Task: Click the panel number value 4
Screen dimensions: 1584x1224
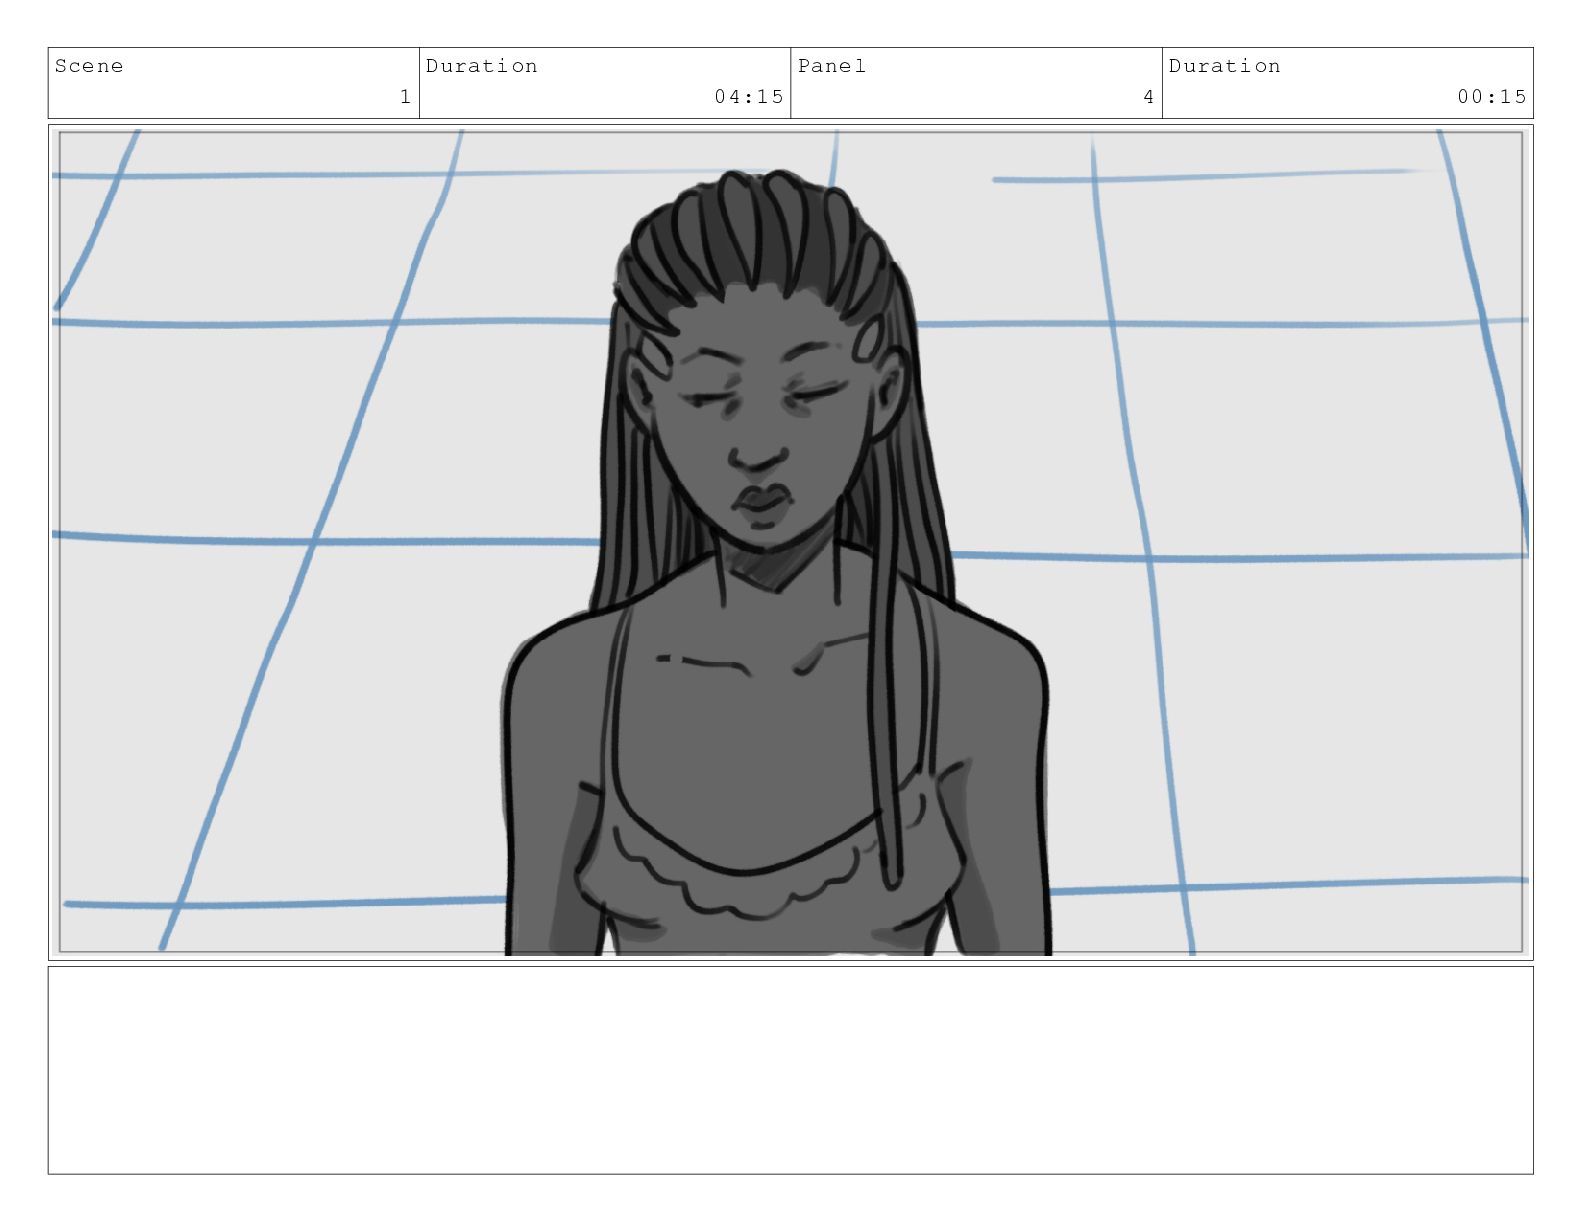Action: click(1149, 97)
